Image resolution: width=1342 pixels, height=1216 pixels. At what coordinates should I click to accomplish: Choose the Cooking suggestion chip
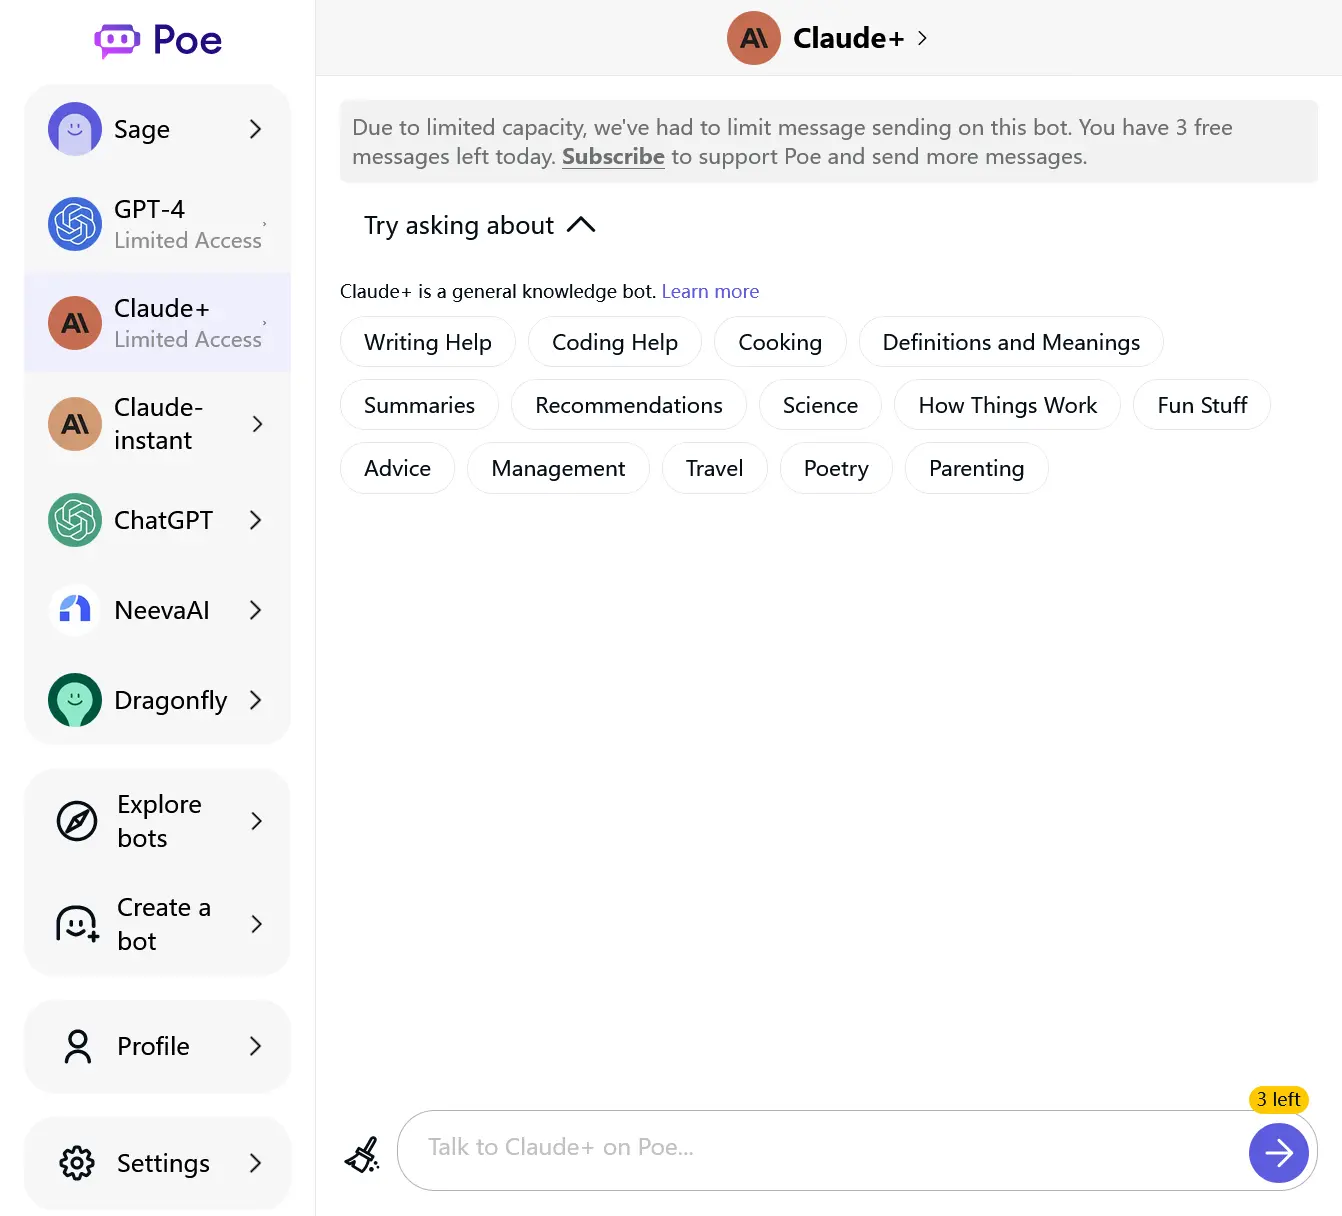tap(780, 342)
